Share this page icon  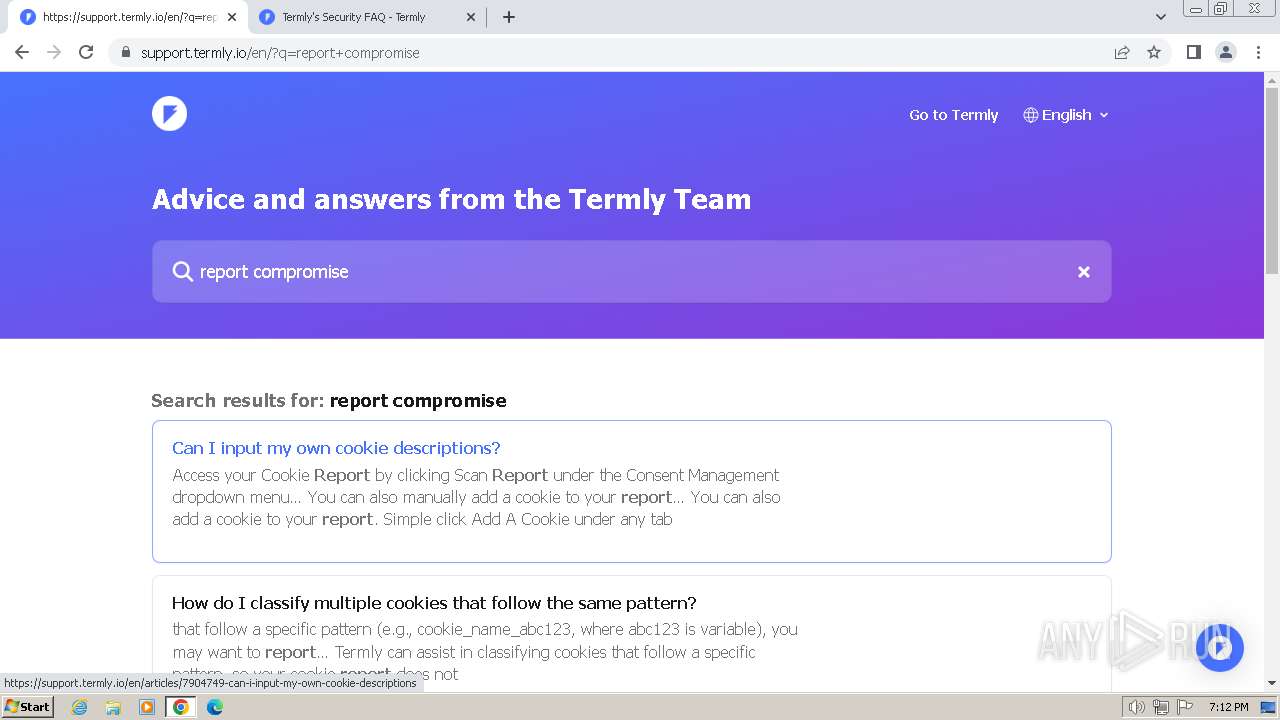point(1122,52)
